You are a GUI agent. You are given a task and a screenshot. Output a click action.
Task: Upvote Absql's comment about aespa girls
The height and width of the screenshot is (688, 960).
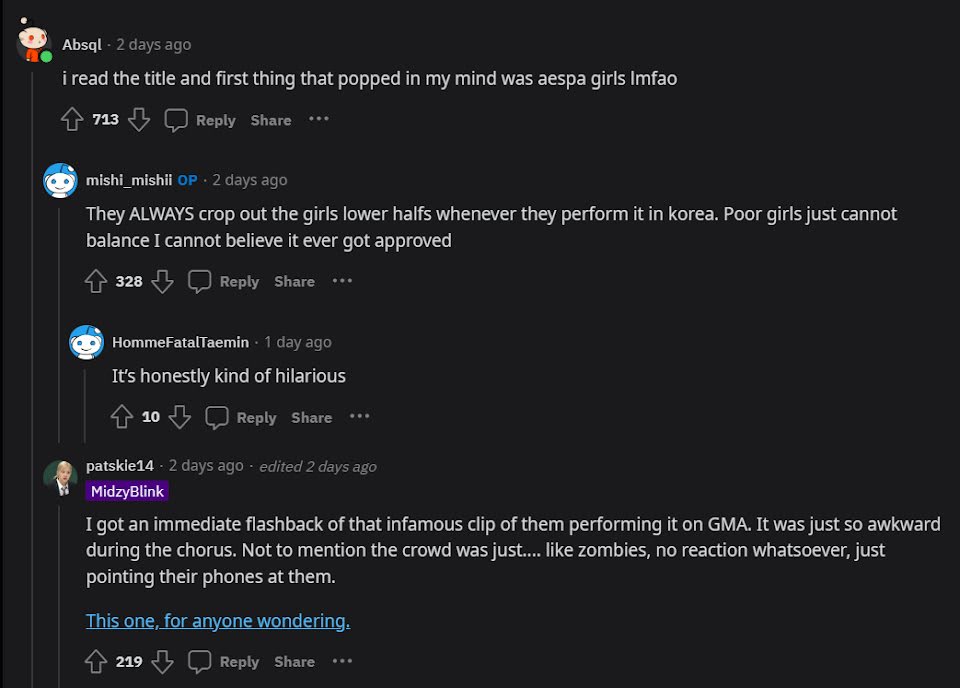pos(72,120)
